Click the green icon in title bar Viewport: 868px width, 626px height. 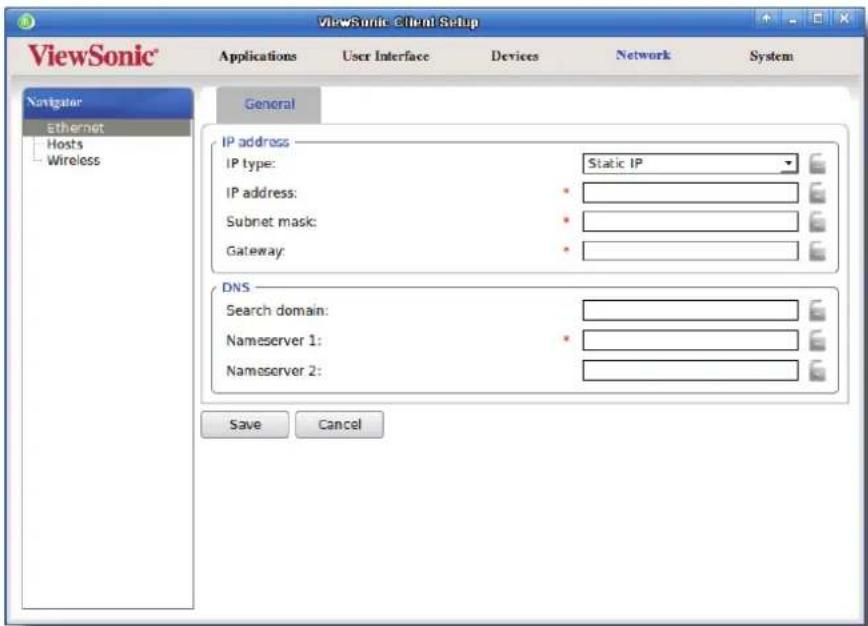26,22
